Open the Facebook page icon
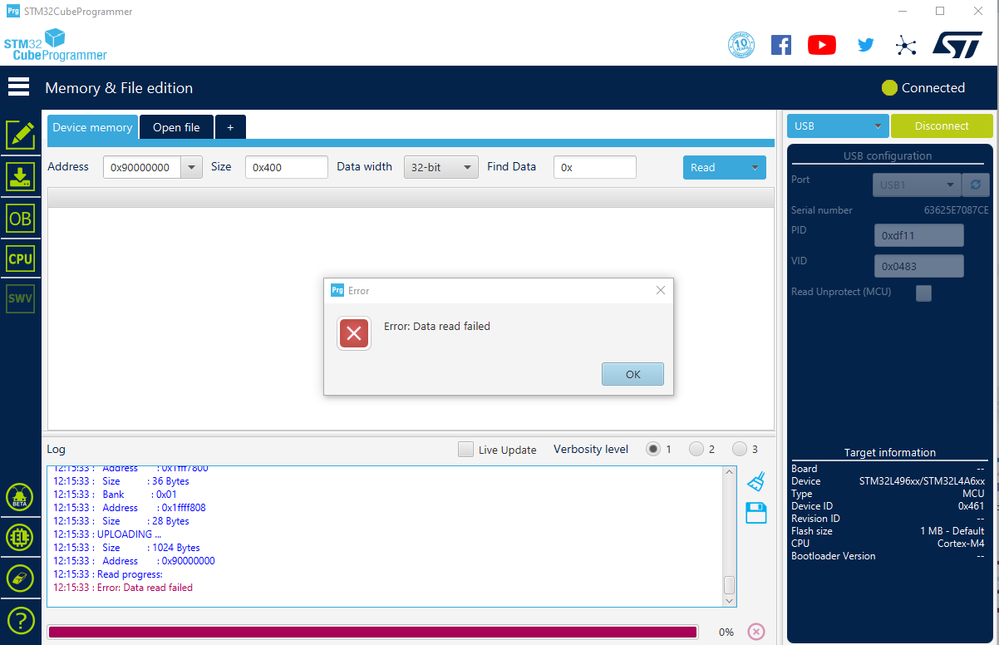The image size is (999, 645). click(x=781, y=45)
